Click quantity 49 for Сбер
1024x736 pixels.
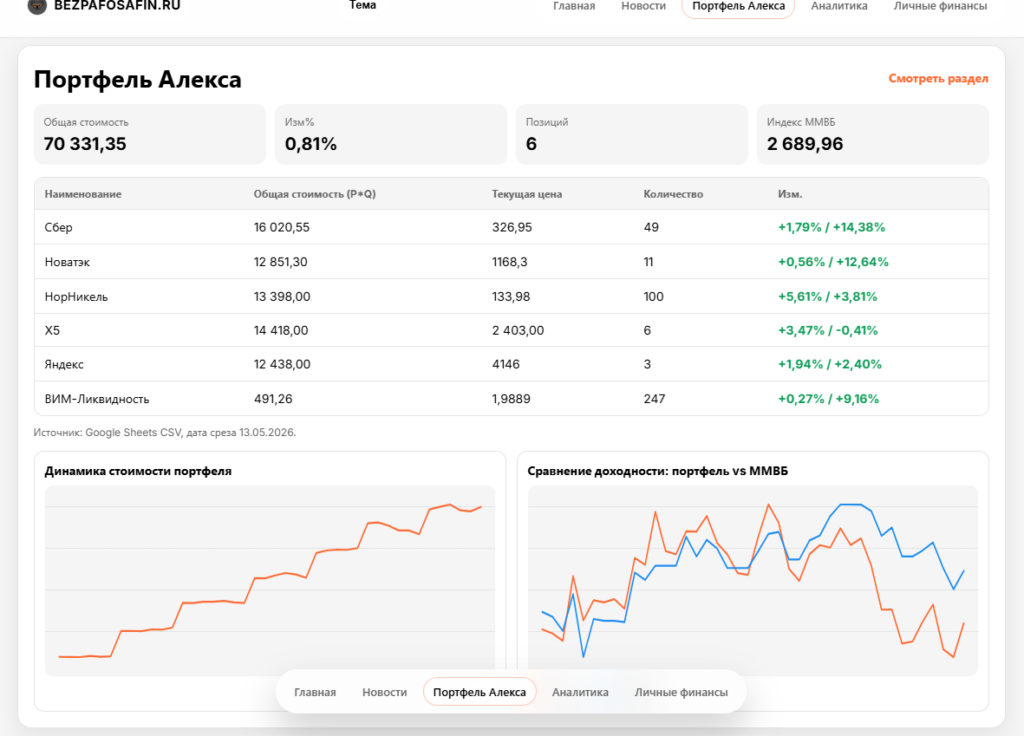[651, 227]
